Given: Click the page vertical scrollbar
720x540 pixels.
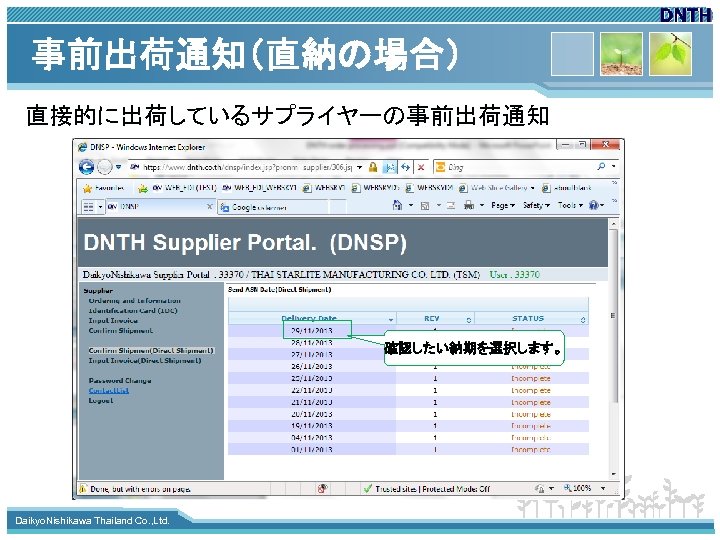Looking at the screenshot, I should (613, 316).
